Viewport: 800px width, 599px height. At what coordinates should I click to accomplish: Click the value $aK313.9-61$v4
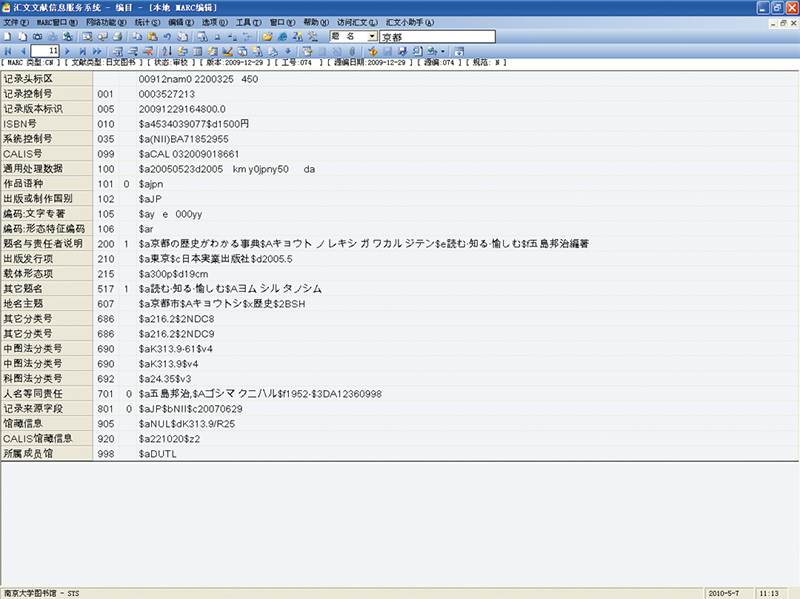[176, 349]
